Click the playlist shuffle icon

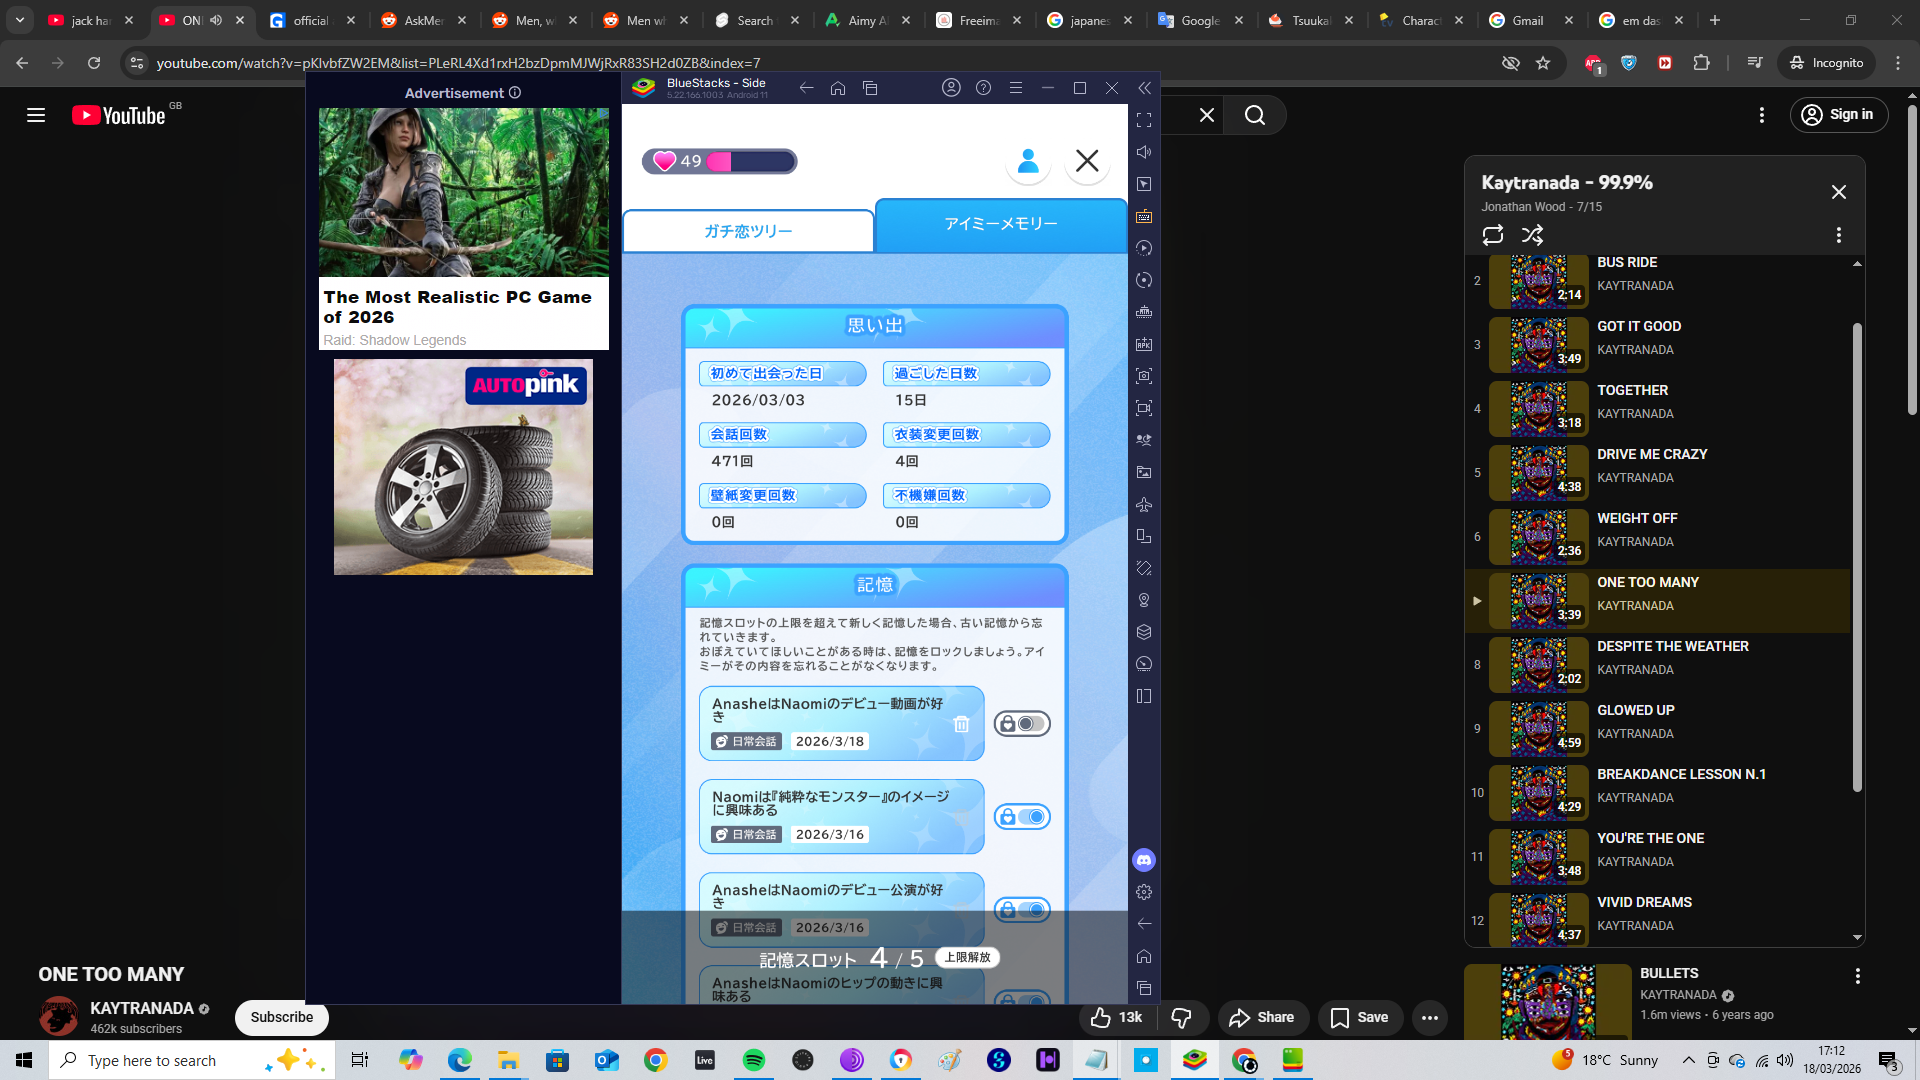coord(1532,235)
